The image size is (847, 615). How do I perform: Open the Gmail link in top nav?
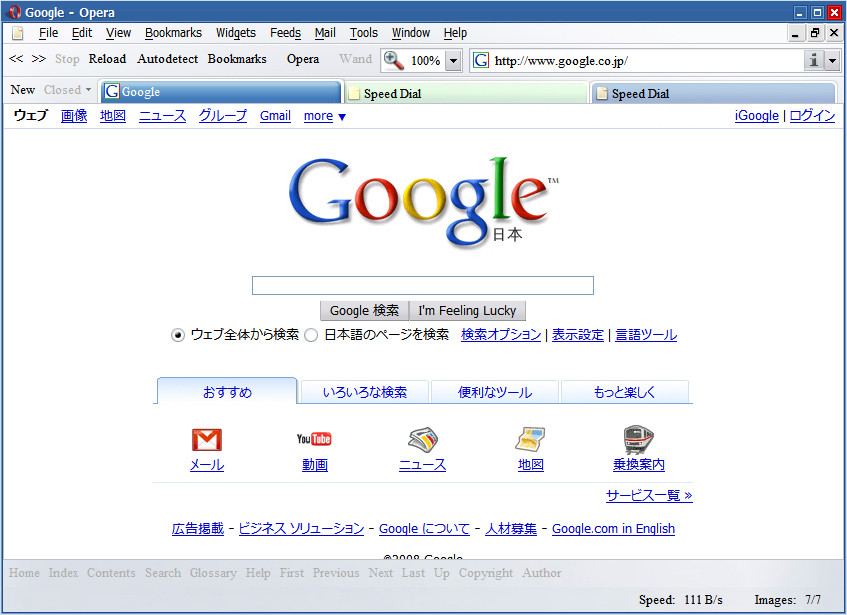[275, 116]
